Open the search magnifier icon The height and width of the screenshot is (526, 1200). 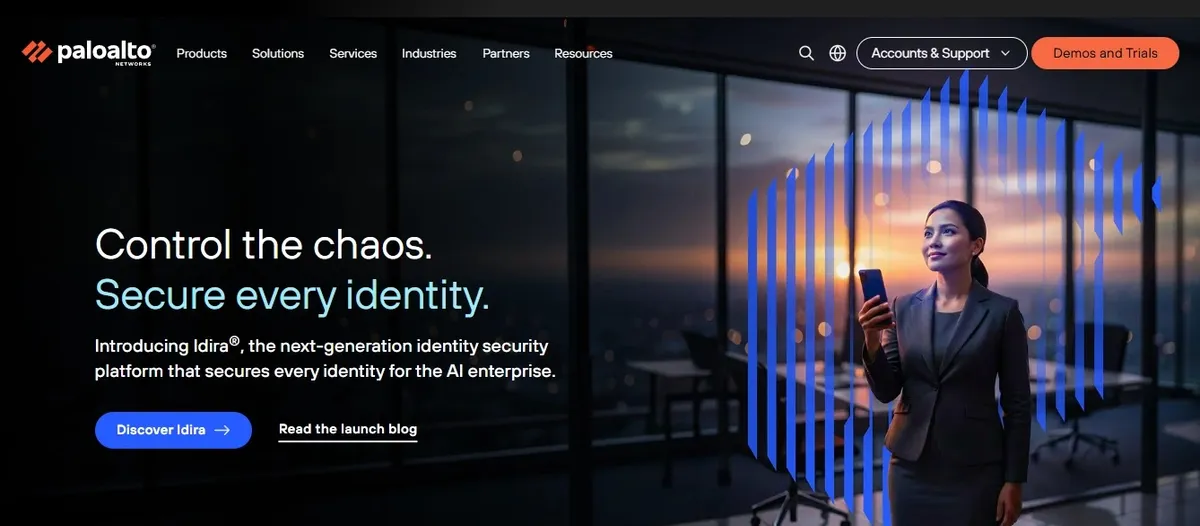point(806,53)
